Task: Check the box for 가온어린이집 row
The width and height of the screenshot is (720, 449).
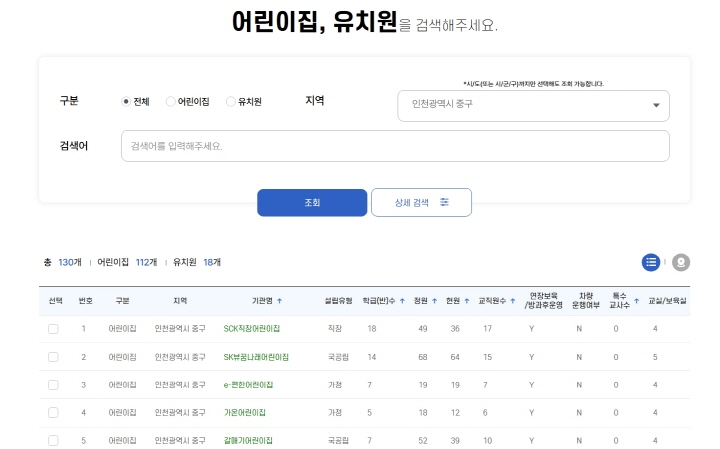Action: (x=53, y=413)
